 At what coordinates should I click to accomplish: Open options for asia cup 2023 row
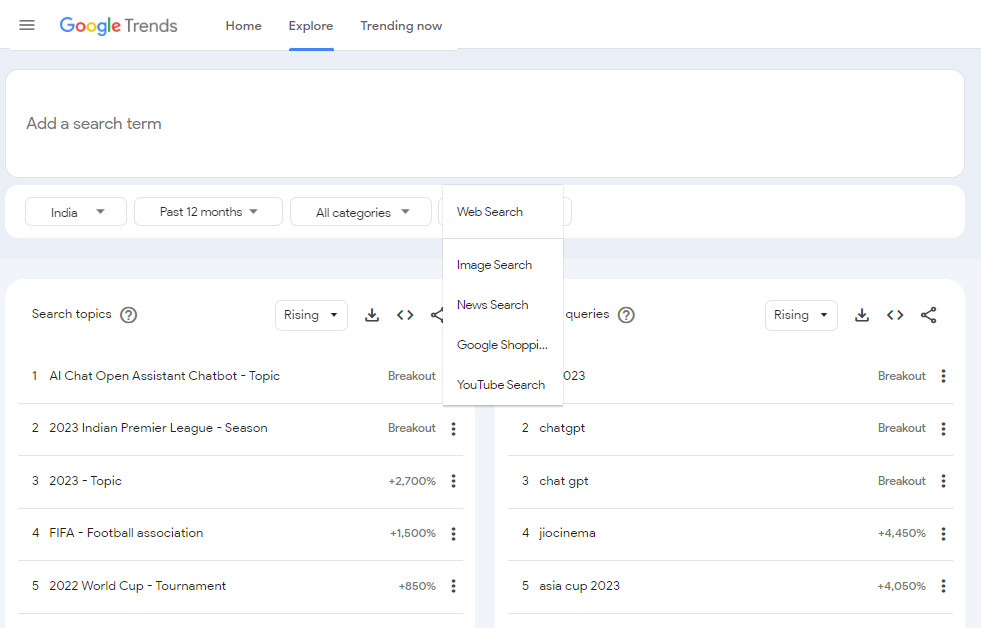tap(943, 586)
